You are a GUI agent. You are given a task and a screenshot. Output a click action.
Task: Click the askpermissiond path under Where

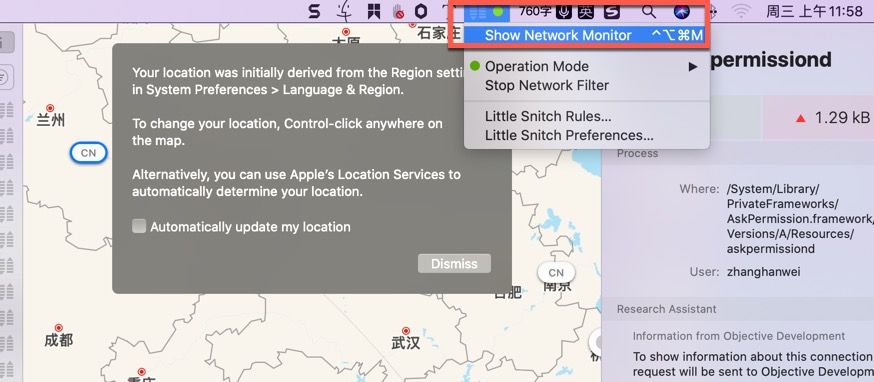(799, 219)
